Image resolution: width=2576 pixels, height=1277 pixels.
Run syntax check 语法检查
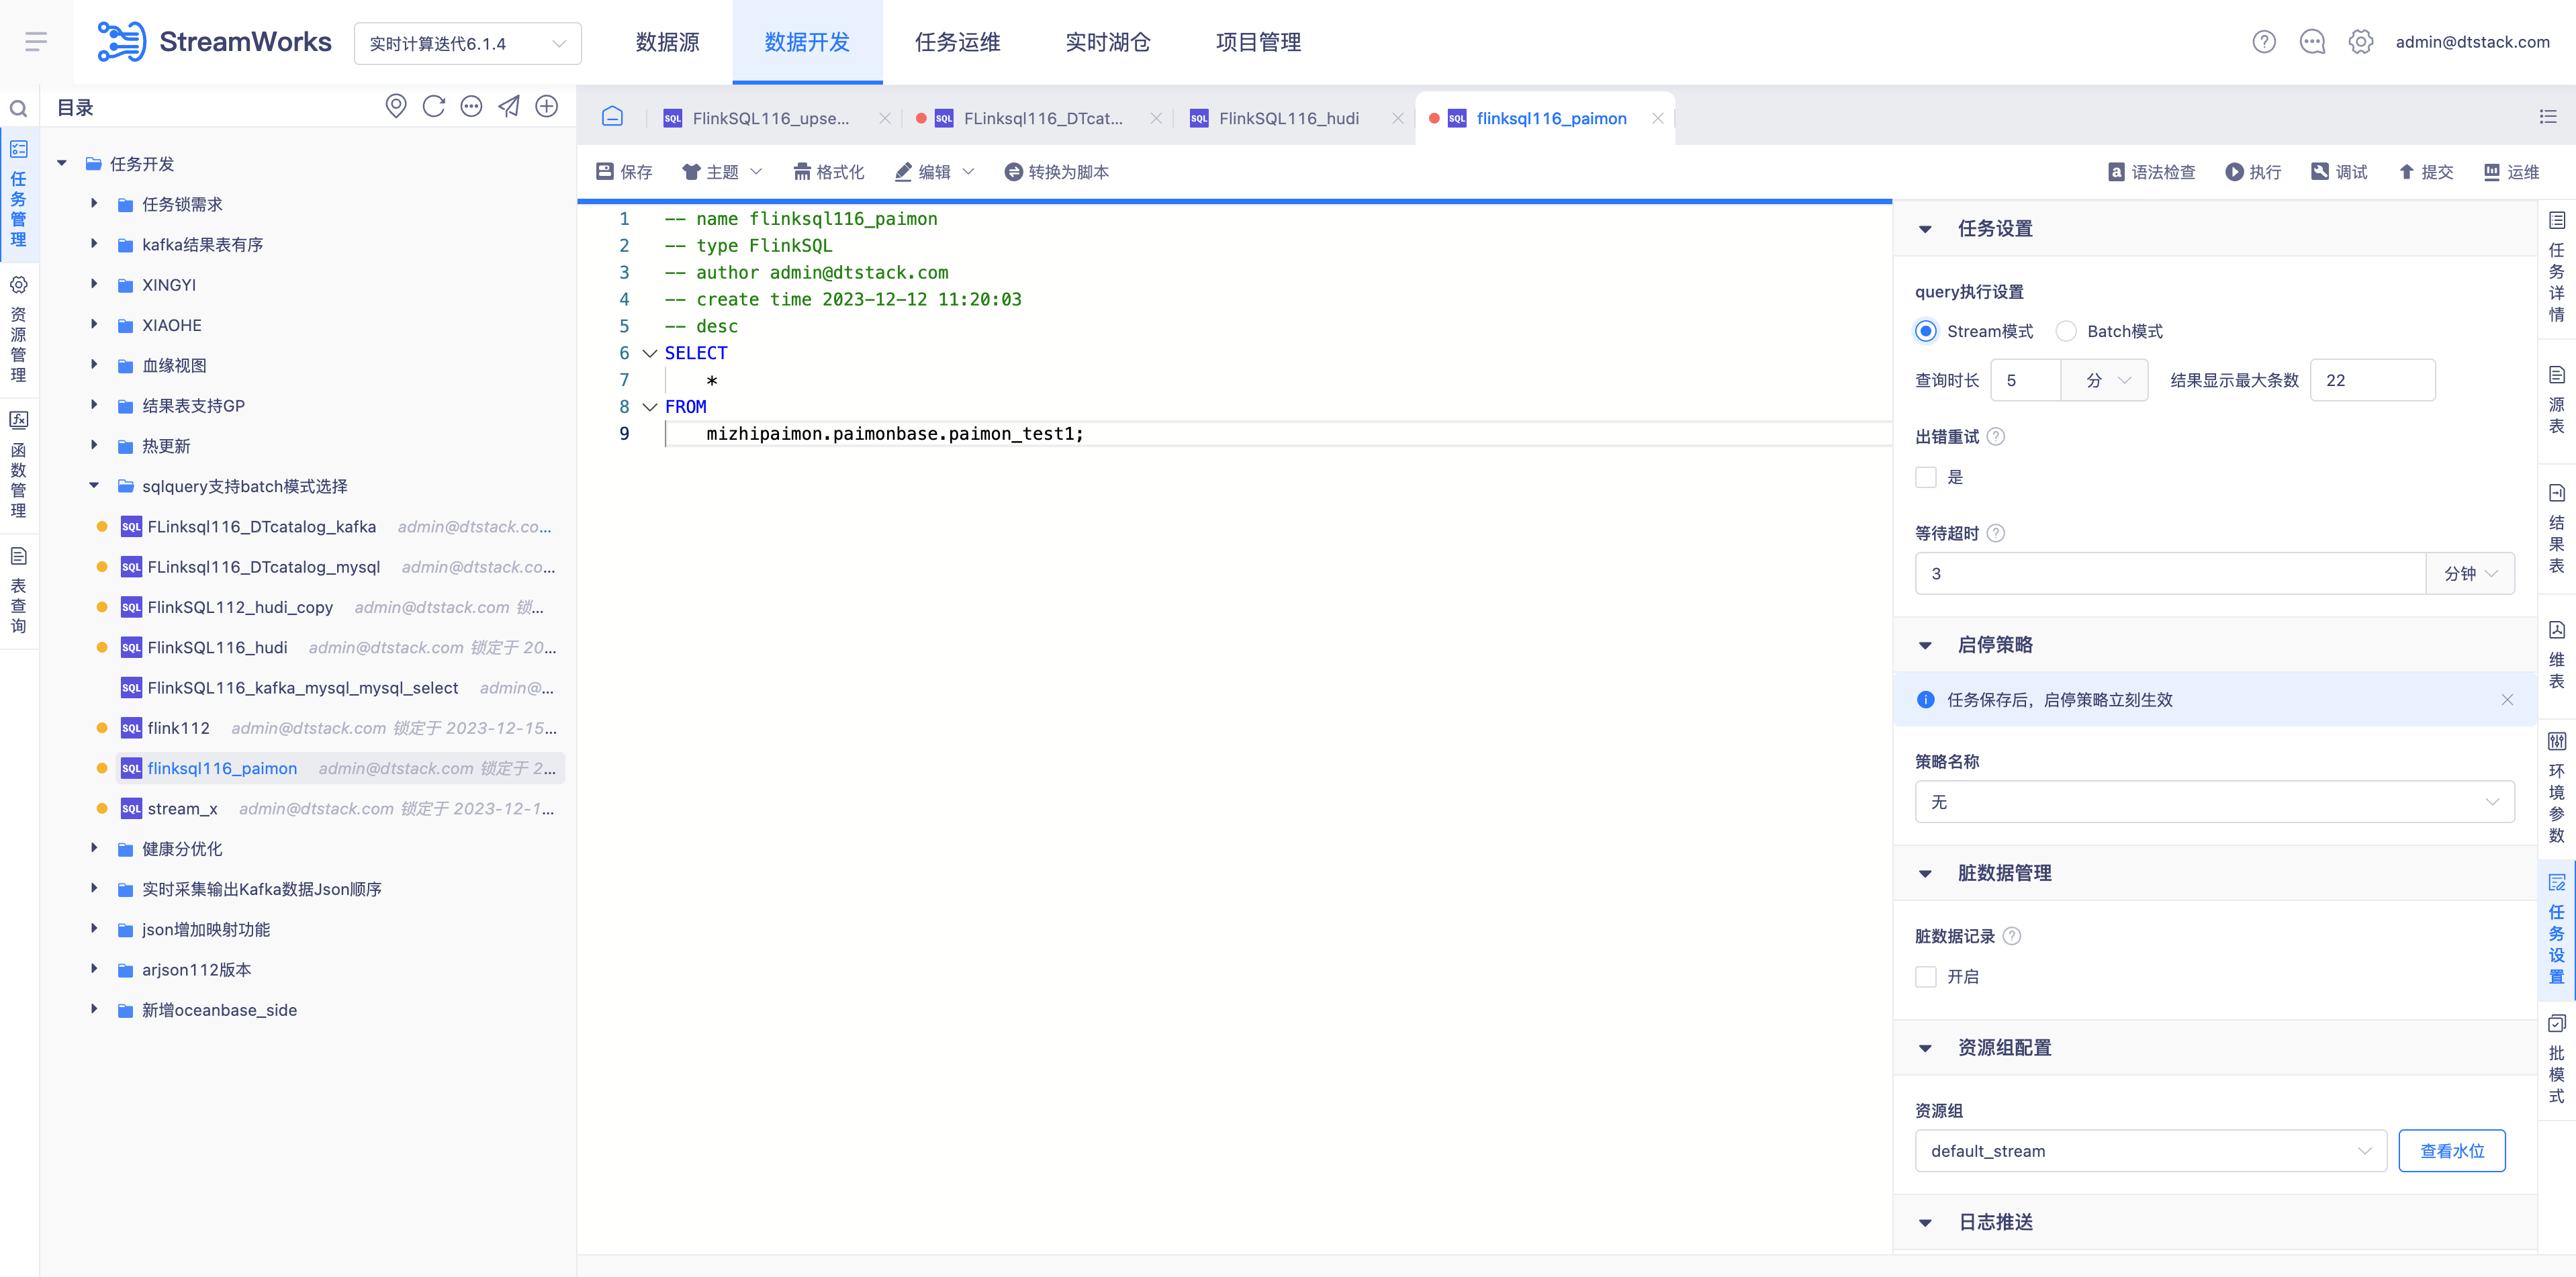2151,172
